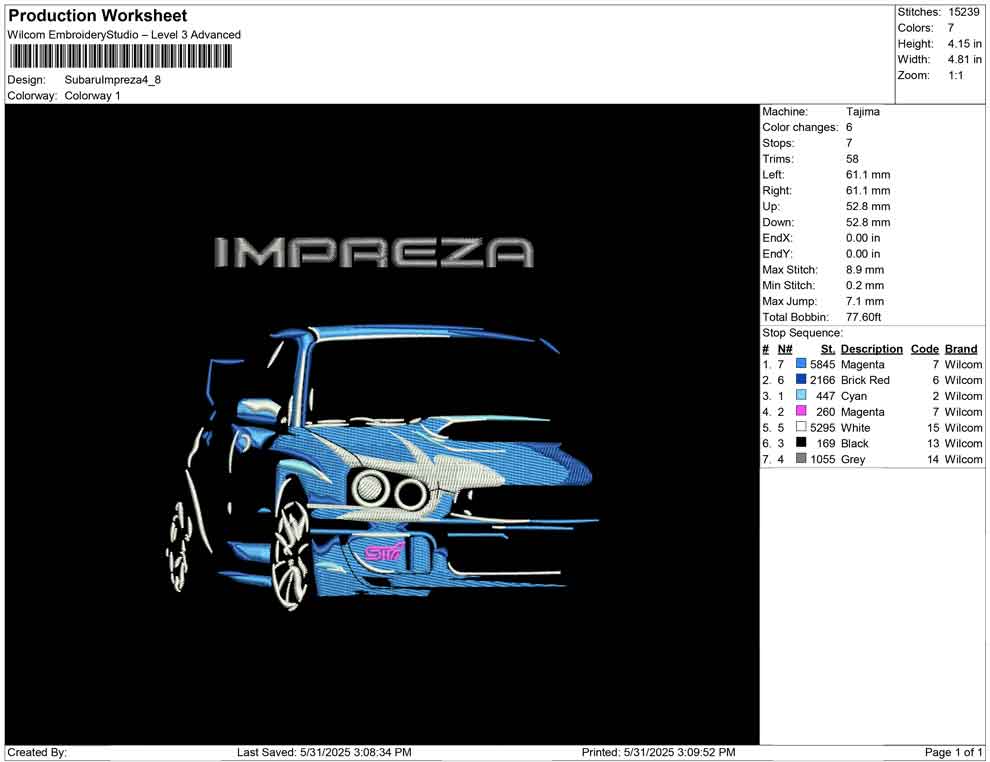This screenshot has width=990, height=762.
Task: Click the Black color swatch
Action: point(801,443)
